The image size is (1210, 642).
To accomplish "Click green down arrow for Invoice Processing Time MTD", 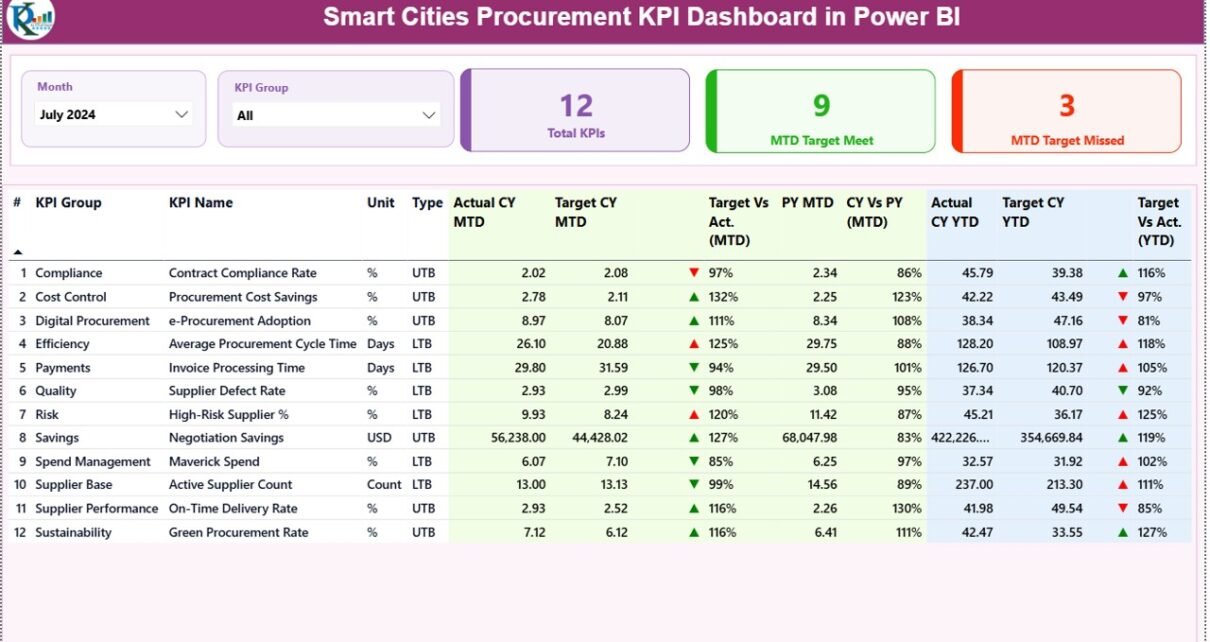I will click(x=693, y=368).
